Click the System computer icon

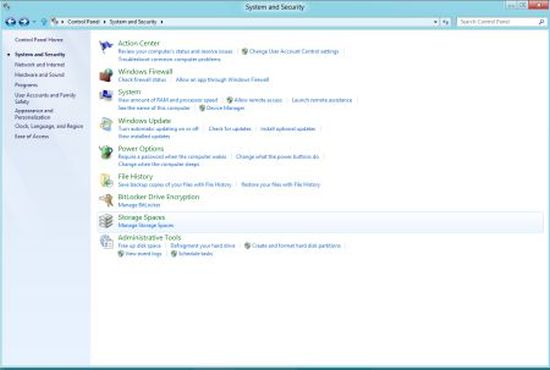click(106, 95)
